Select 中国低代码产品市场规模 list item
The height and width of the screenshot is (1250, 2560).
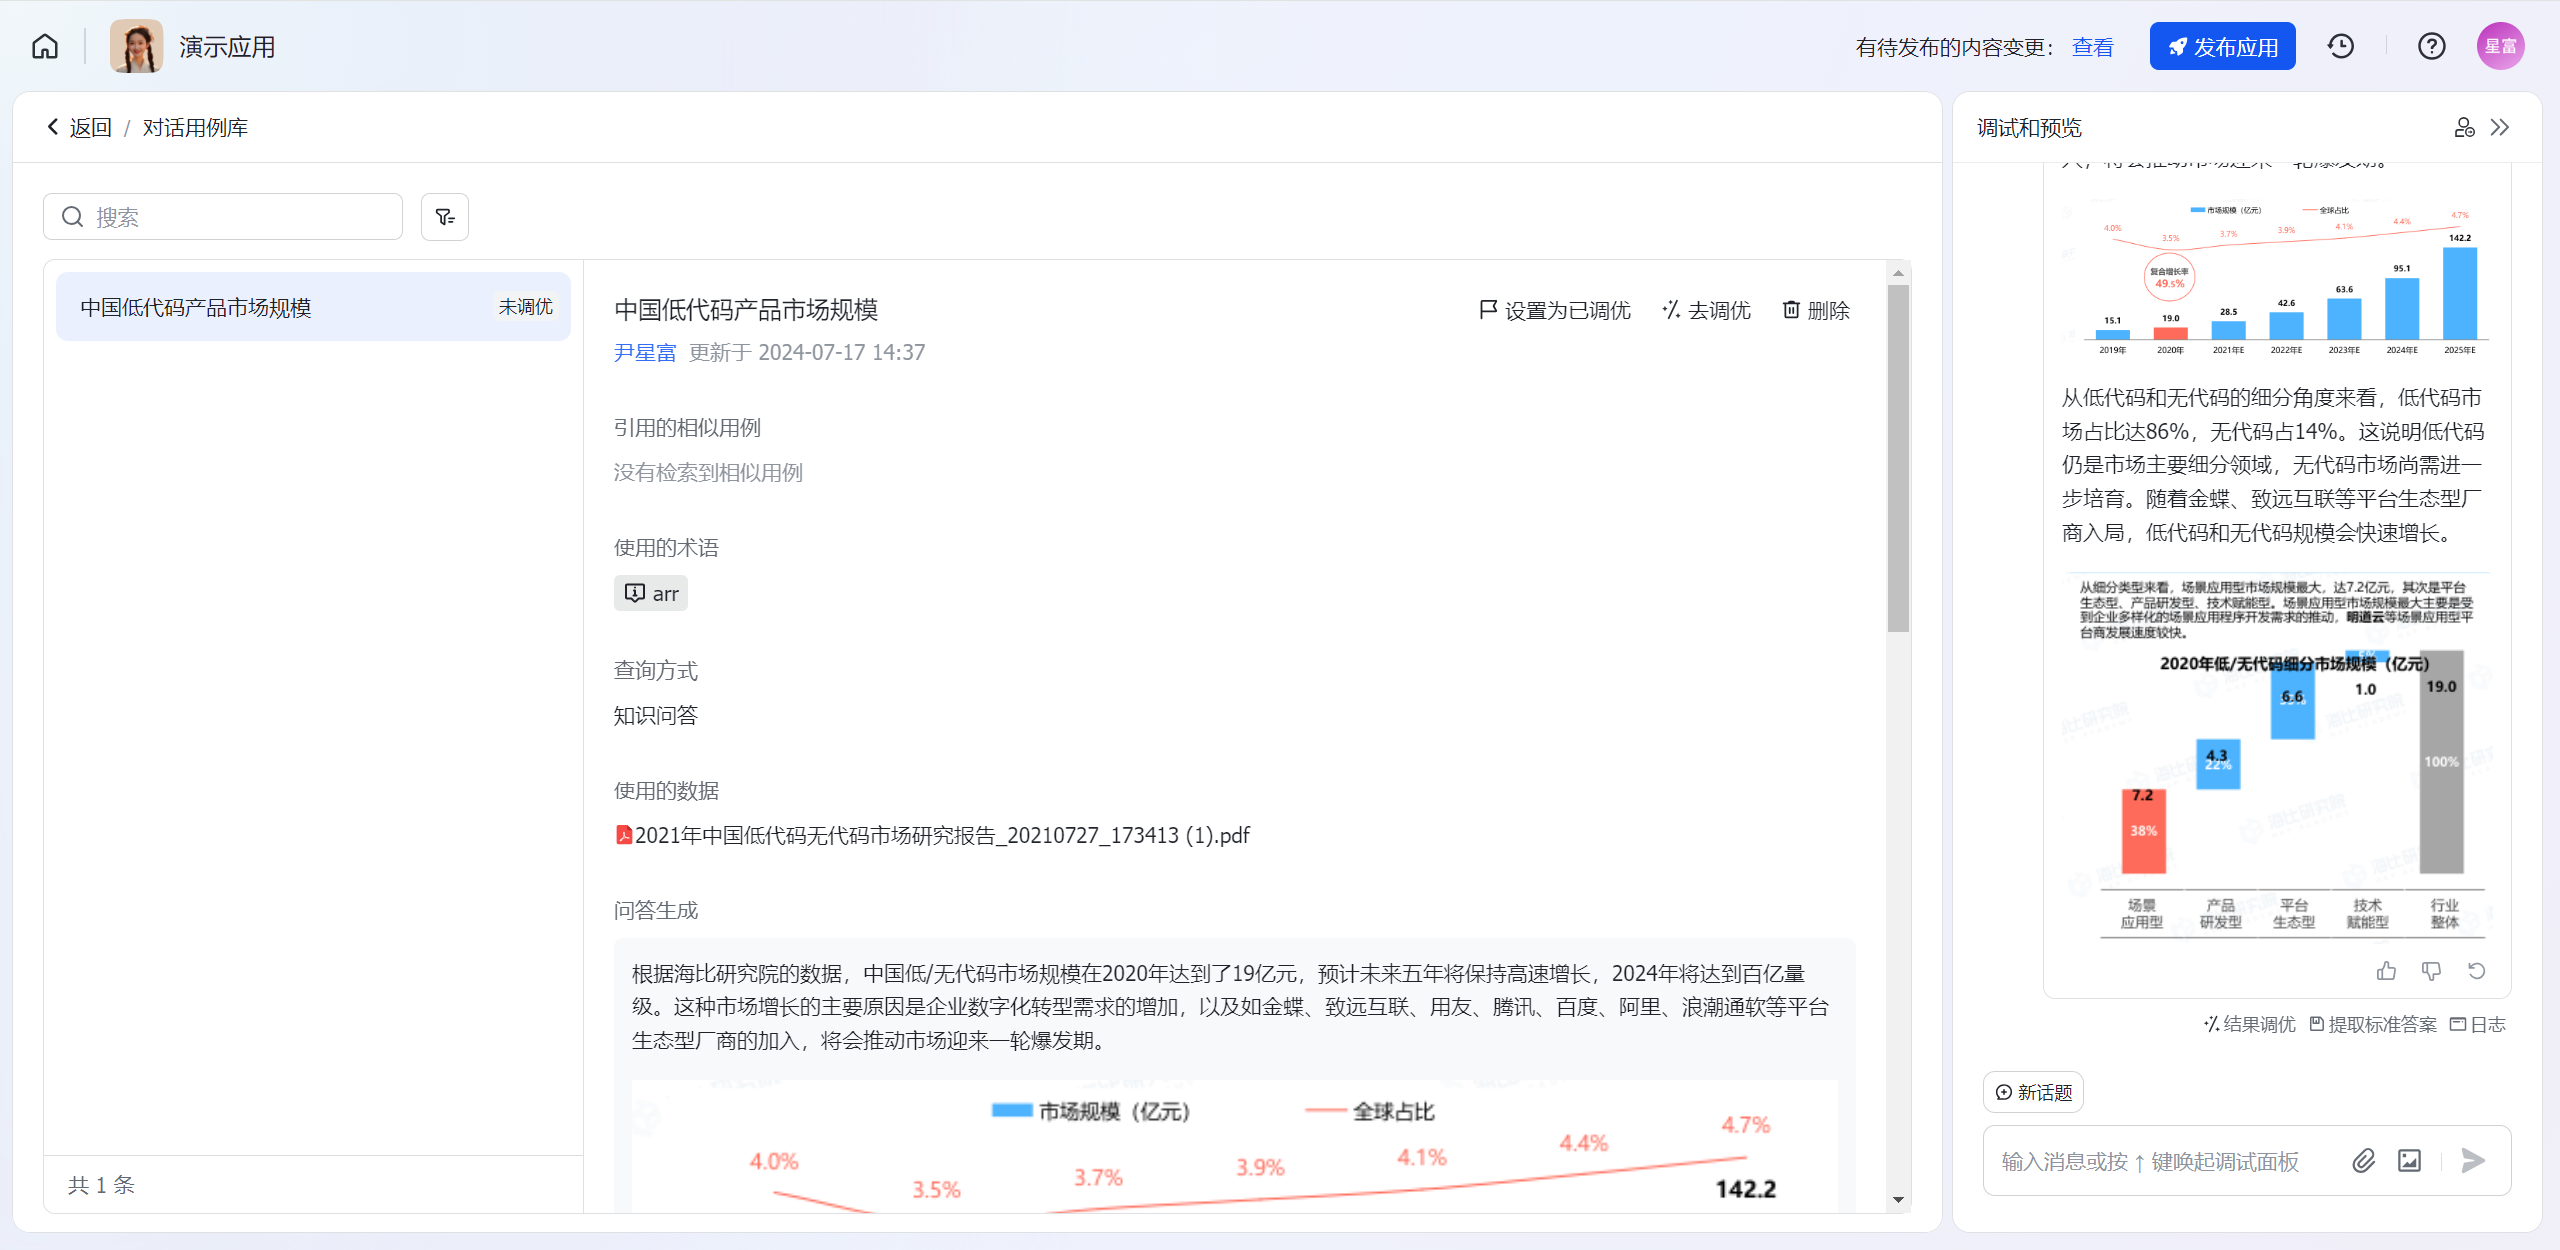click(313, 307)
